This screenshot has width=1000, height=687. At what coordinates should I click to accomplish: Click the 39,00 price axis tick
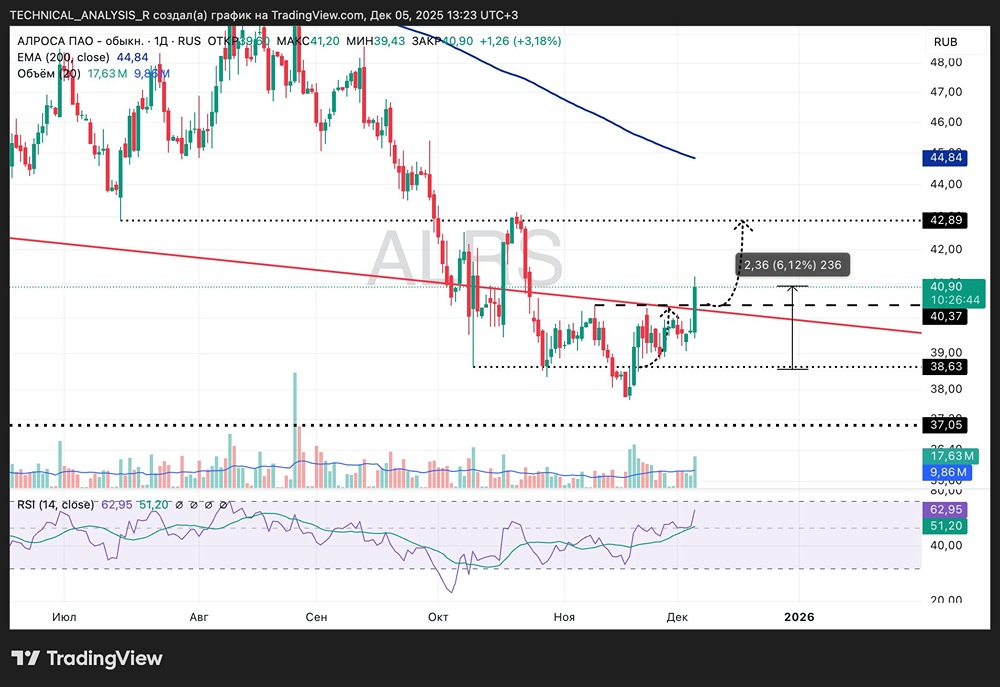(946, 353)
